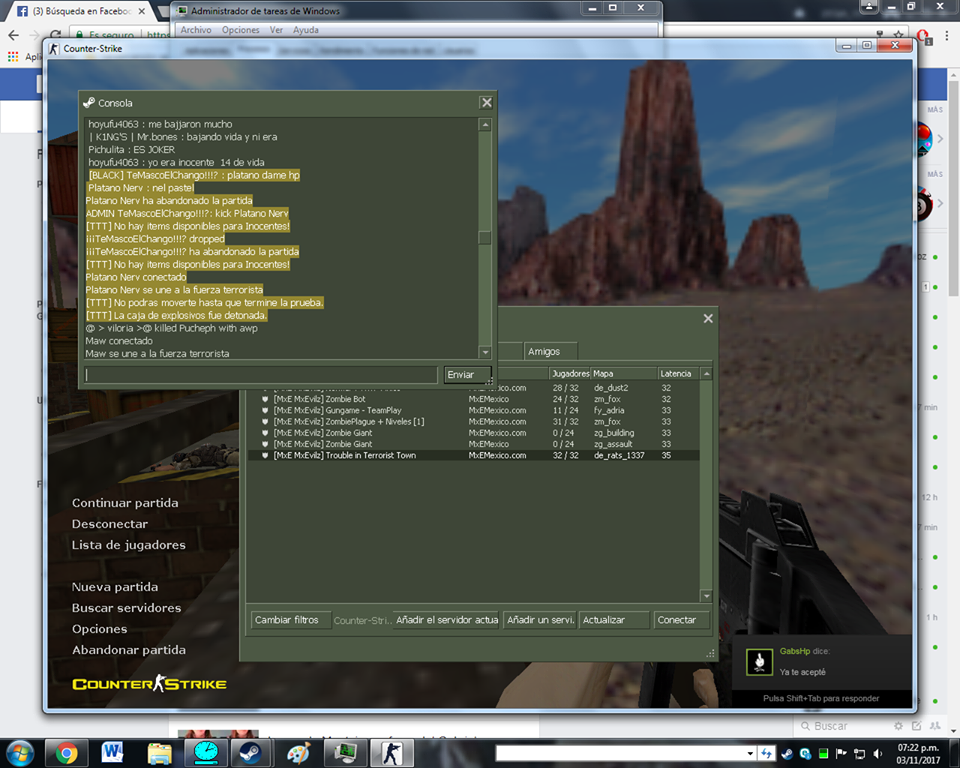Click Cambiar filtros button
The height and width of the screenshot is (768, 960).
291,620
